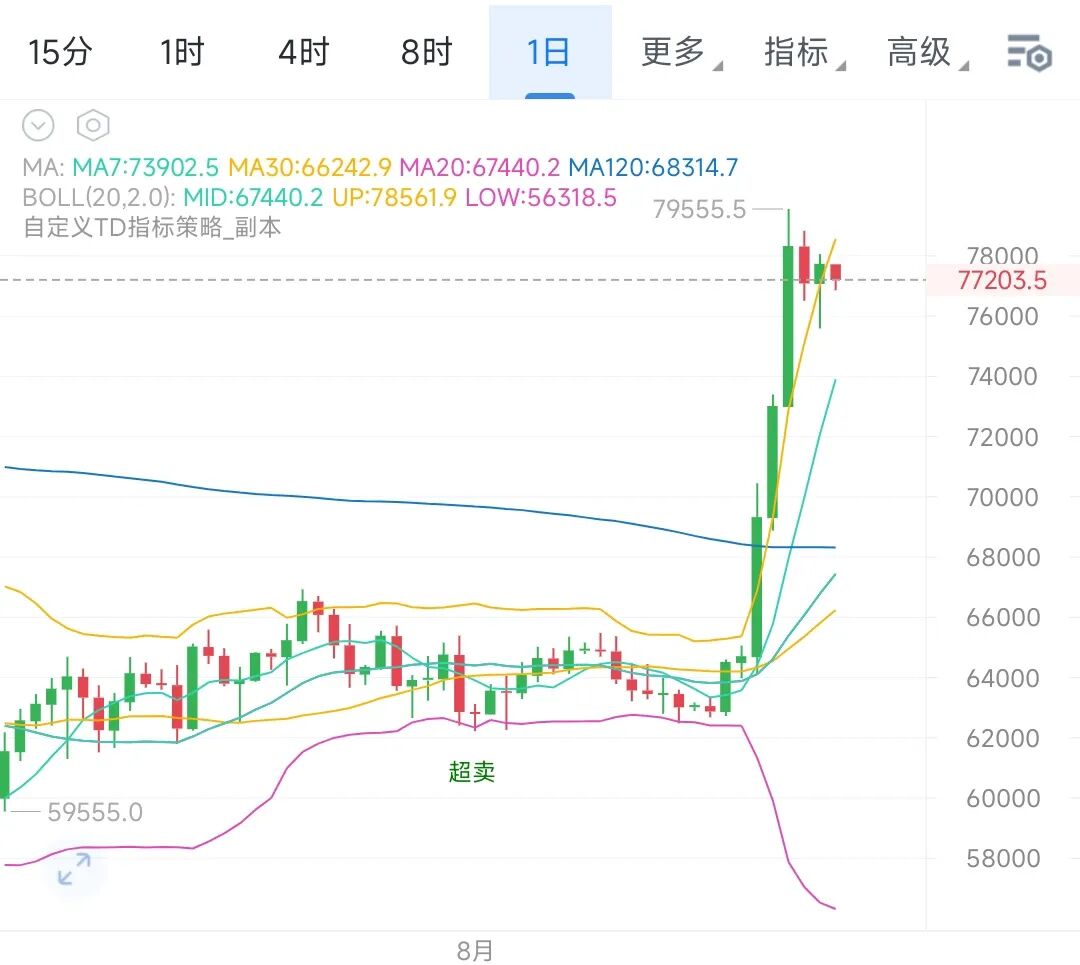The image size is (1080, 965).
Task: Click the UP:78561.9 Bollinger value
Action: click(x=395, y=198)
